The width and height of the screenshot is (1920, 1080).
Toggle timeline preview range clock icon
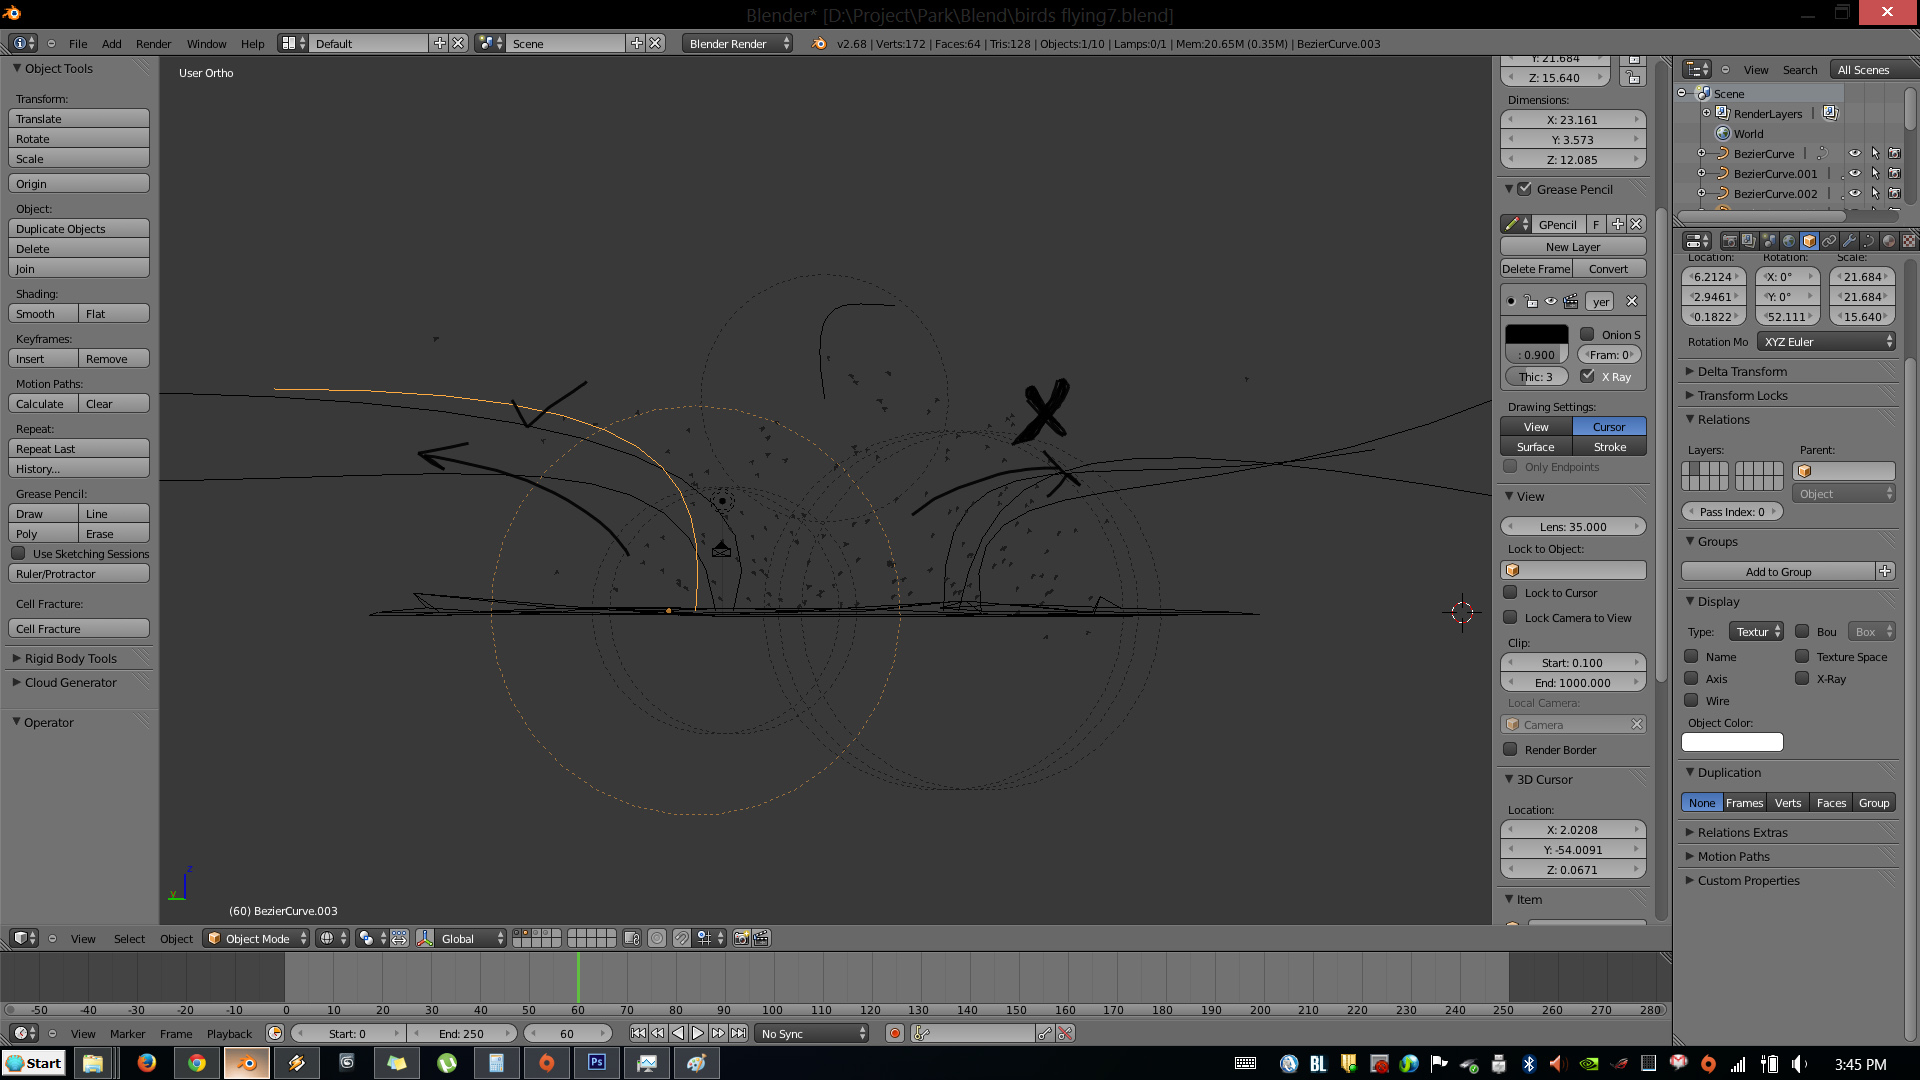[275, 1034]
